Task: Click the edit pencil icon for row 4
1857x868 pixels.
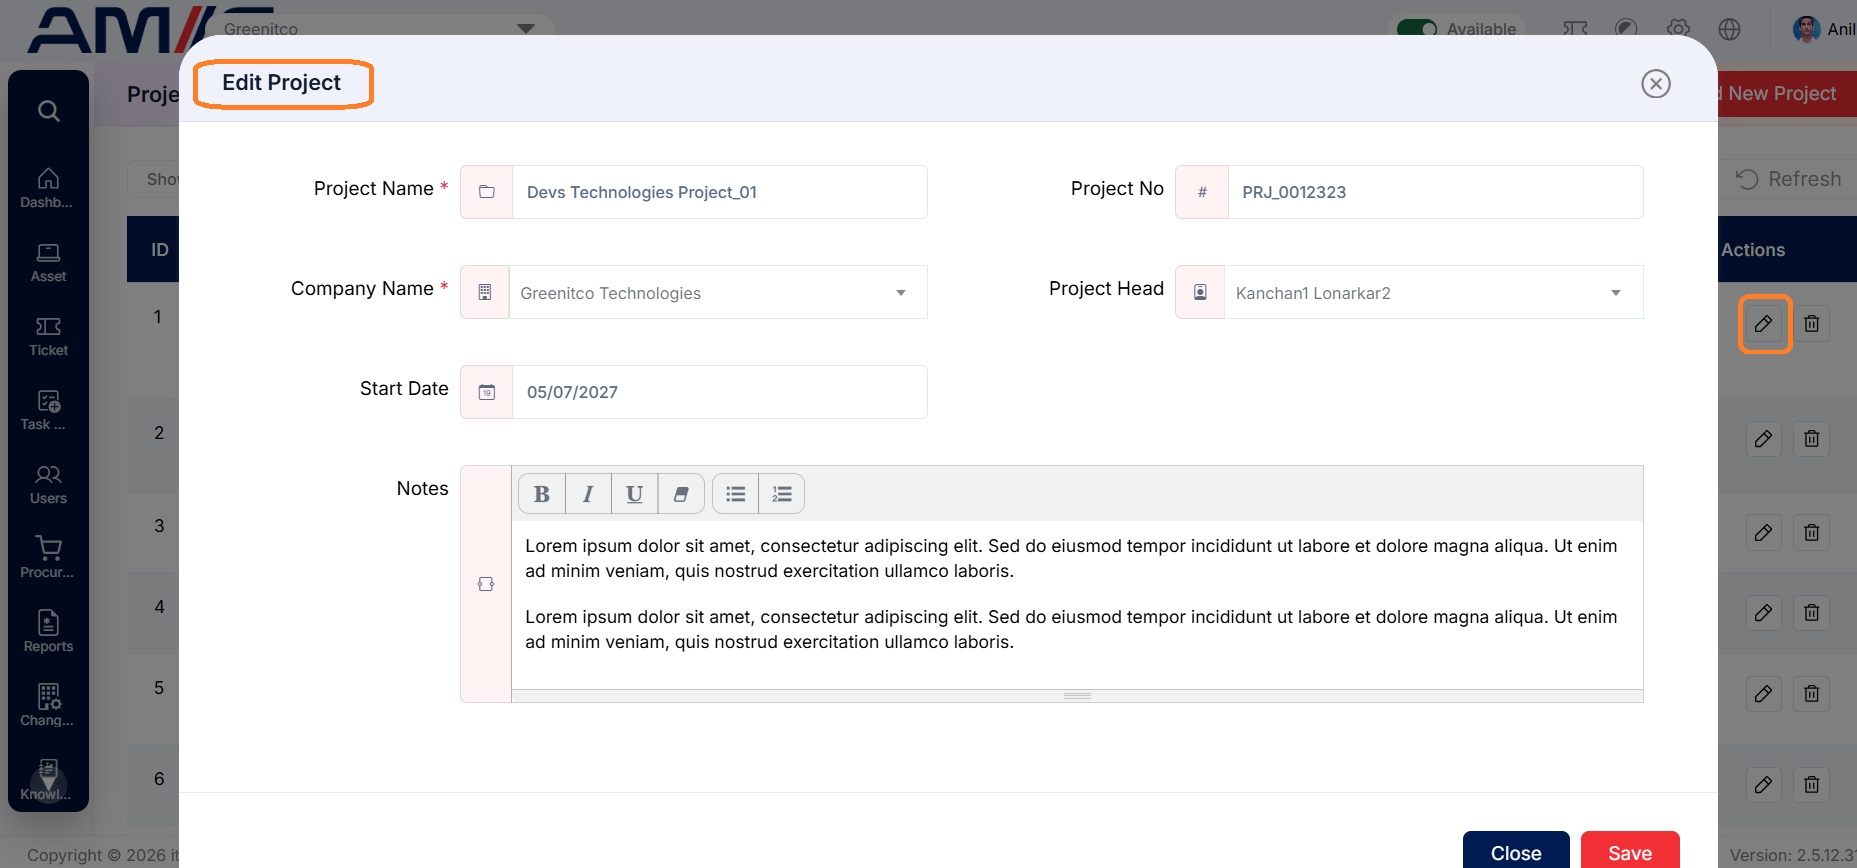Action: point(1764,613)
